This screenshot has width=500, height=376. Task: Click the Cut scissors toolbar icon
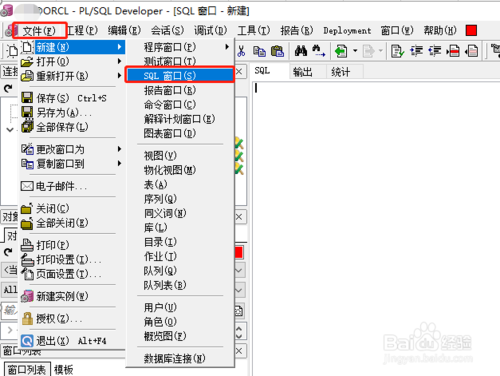[241, 51]
